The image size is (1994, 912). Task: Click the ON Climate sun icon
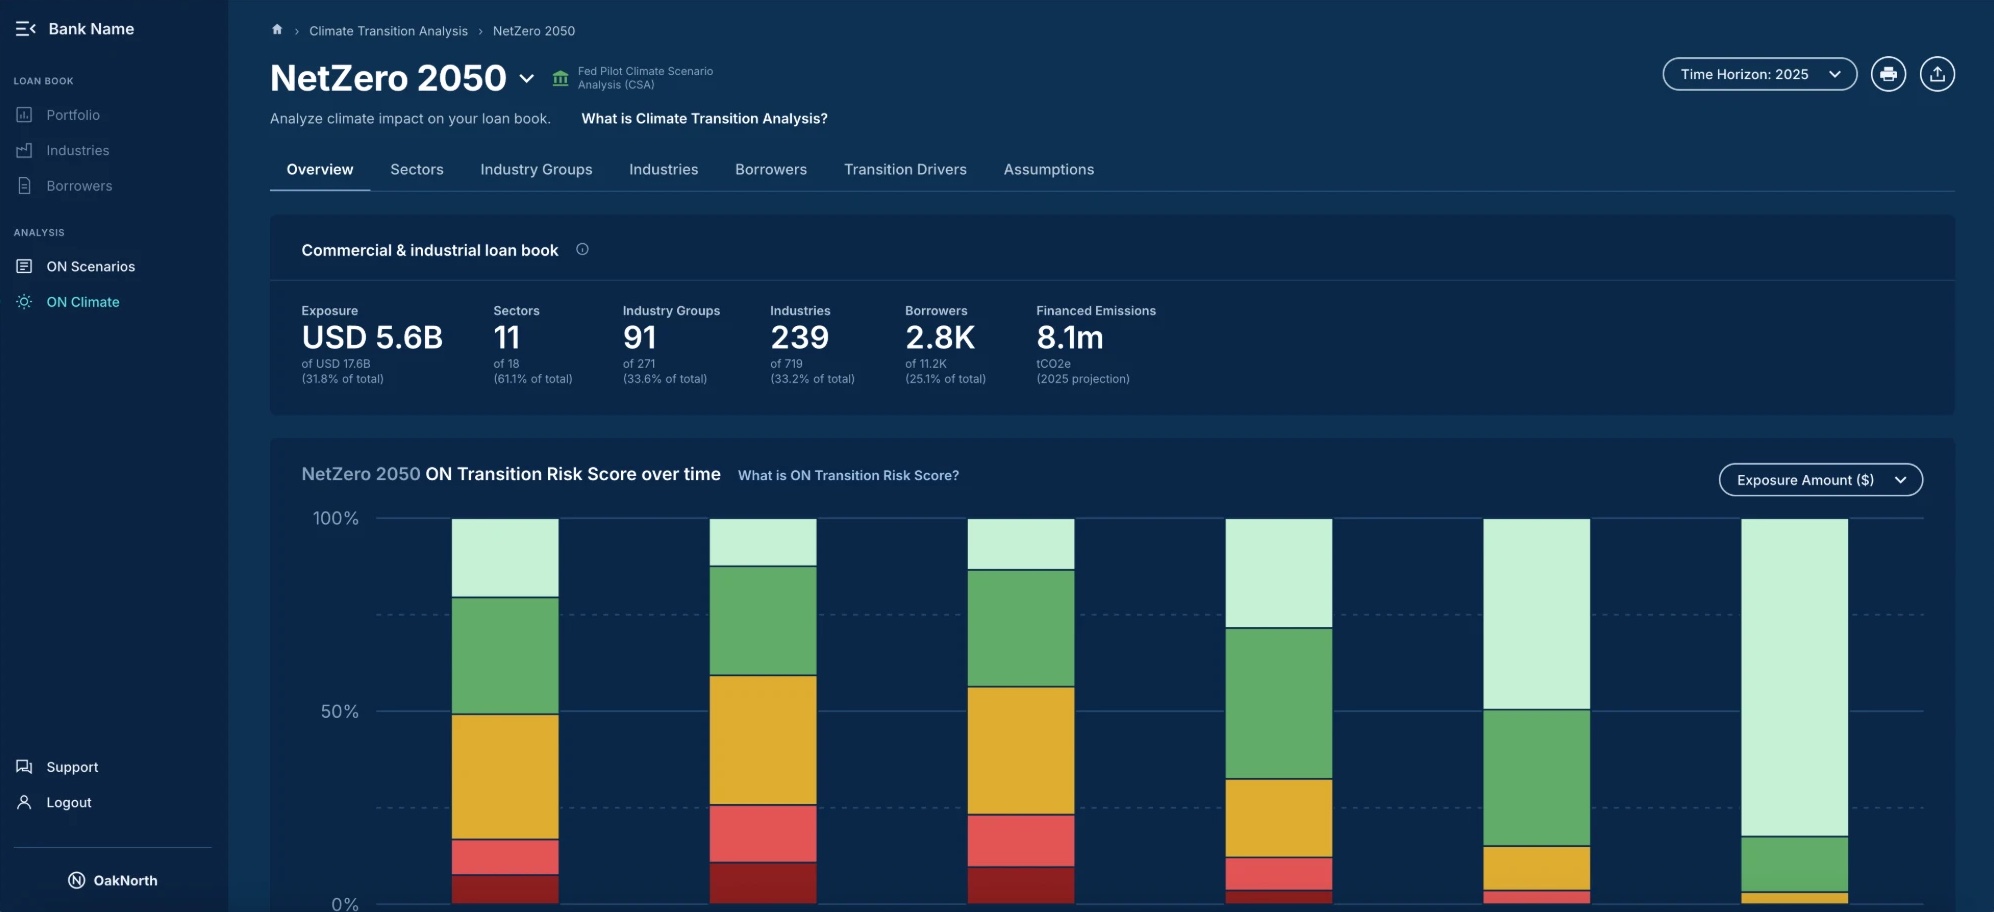pyautogui.click(x=24, y=302)
